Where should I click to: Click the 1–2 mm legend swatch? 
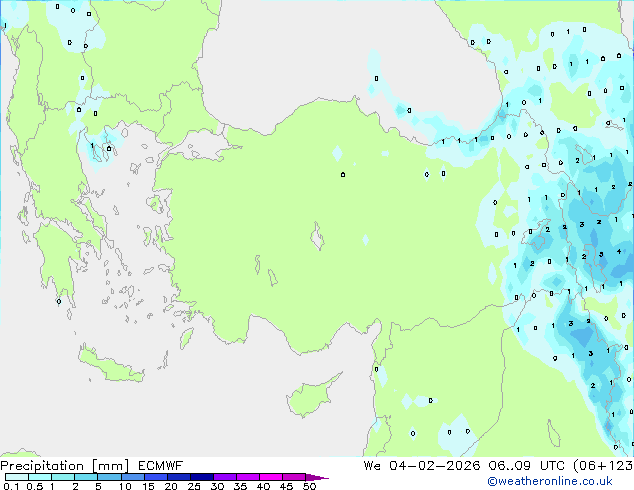pos(63,477)
